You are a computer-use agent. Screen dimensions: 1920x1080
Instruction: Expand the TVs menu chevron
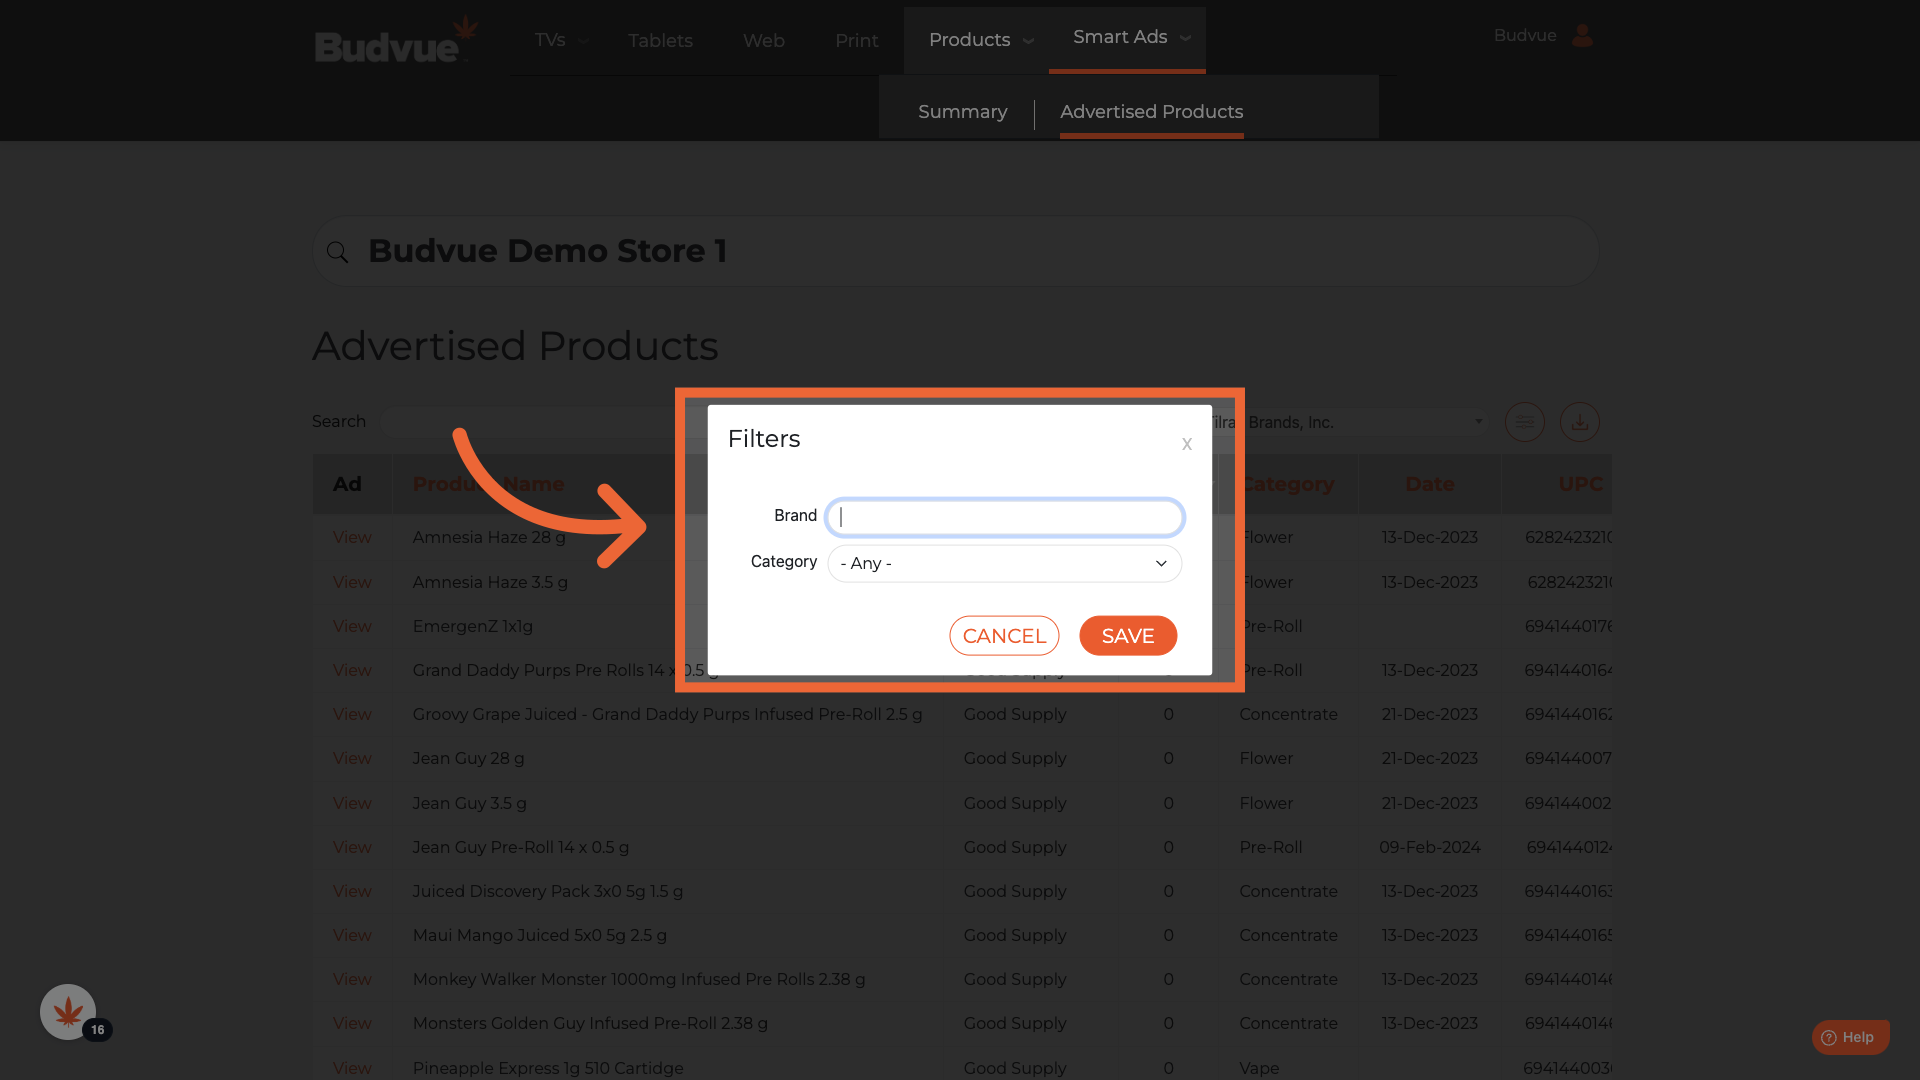click(584, 41)
